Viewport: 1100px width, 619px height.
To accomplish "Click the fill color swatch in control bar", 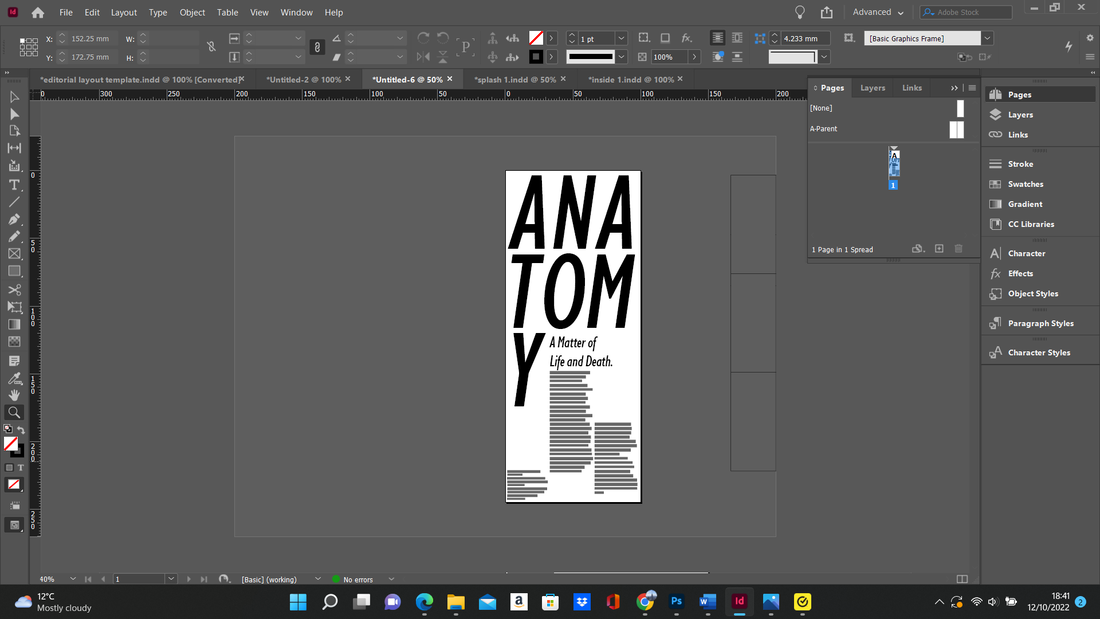I will tap(536, 38).
